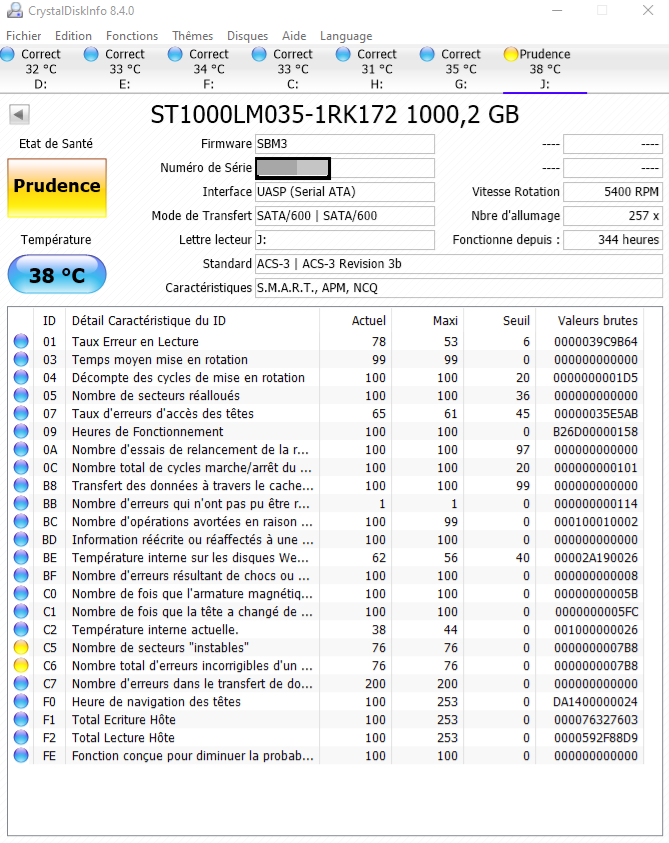This screenshot has height=843, width=669.
Task: Select row 'Heures de Fonctionnement'
Action: click(x=326, y=431)
